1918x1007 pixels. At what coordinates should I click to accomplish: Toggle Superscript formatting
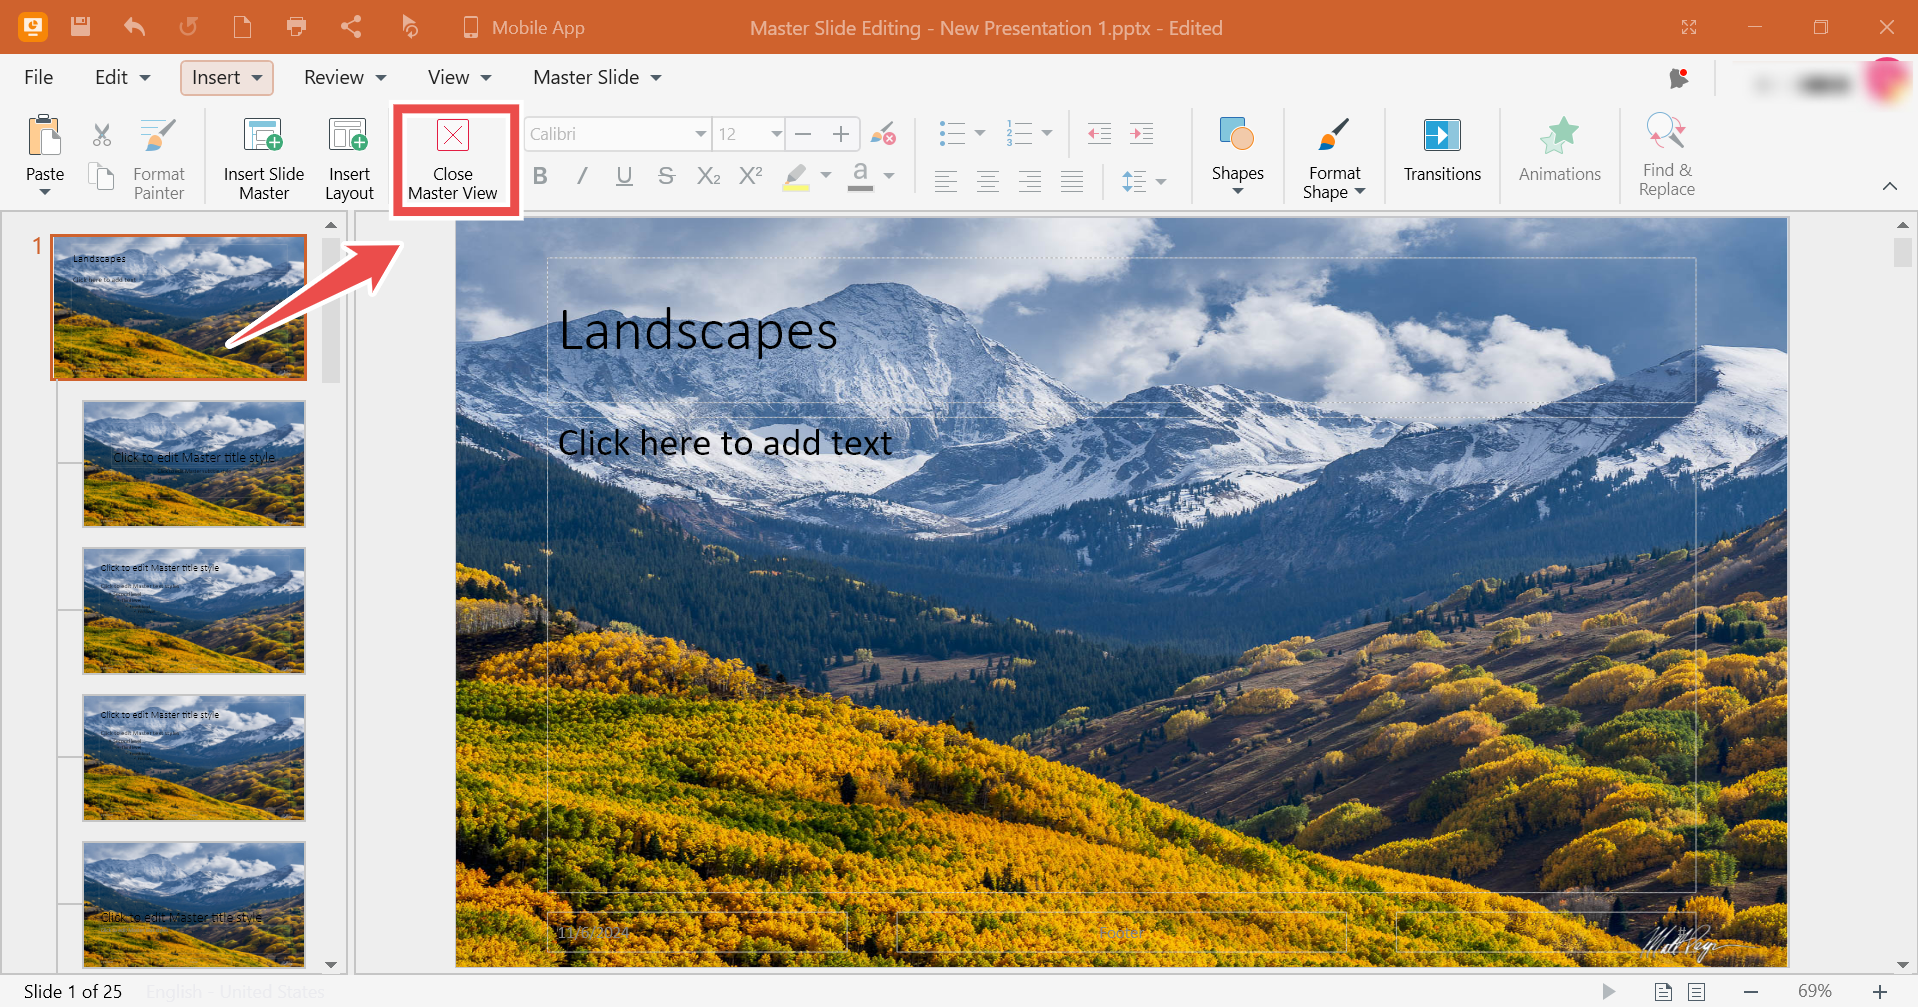pos(751,177)
